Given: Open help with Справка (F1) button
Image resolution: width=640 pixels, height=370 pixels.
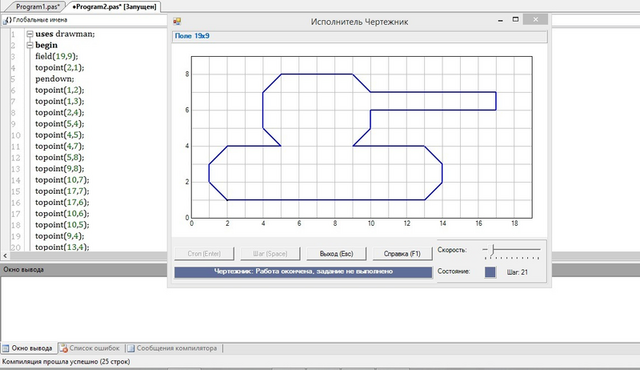Looking at the screenshot, I should (402, 253).
